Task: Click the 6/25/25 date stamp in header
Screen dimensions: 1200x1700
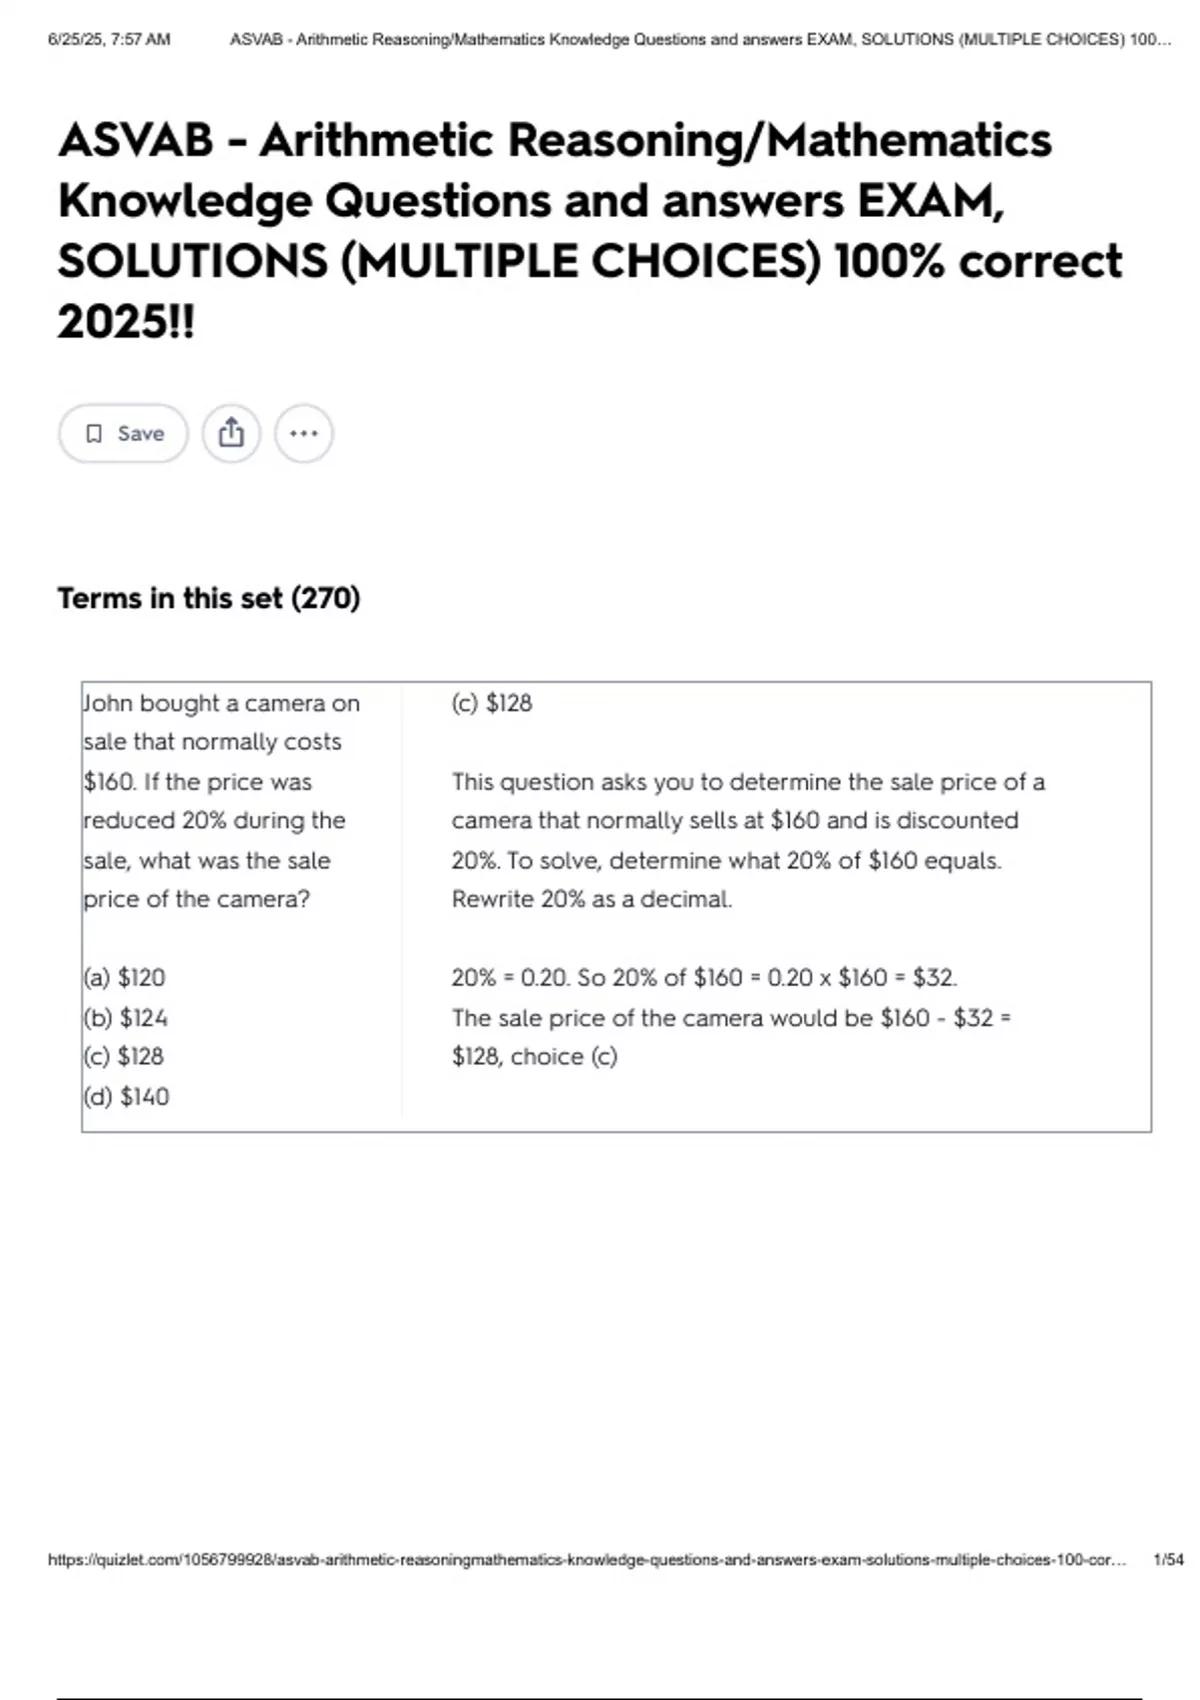Action: click(x=109, y=40)
